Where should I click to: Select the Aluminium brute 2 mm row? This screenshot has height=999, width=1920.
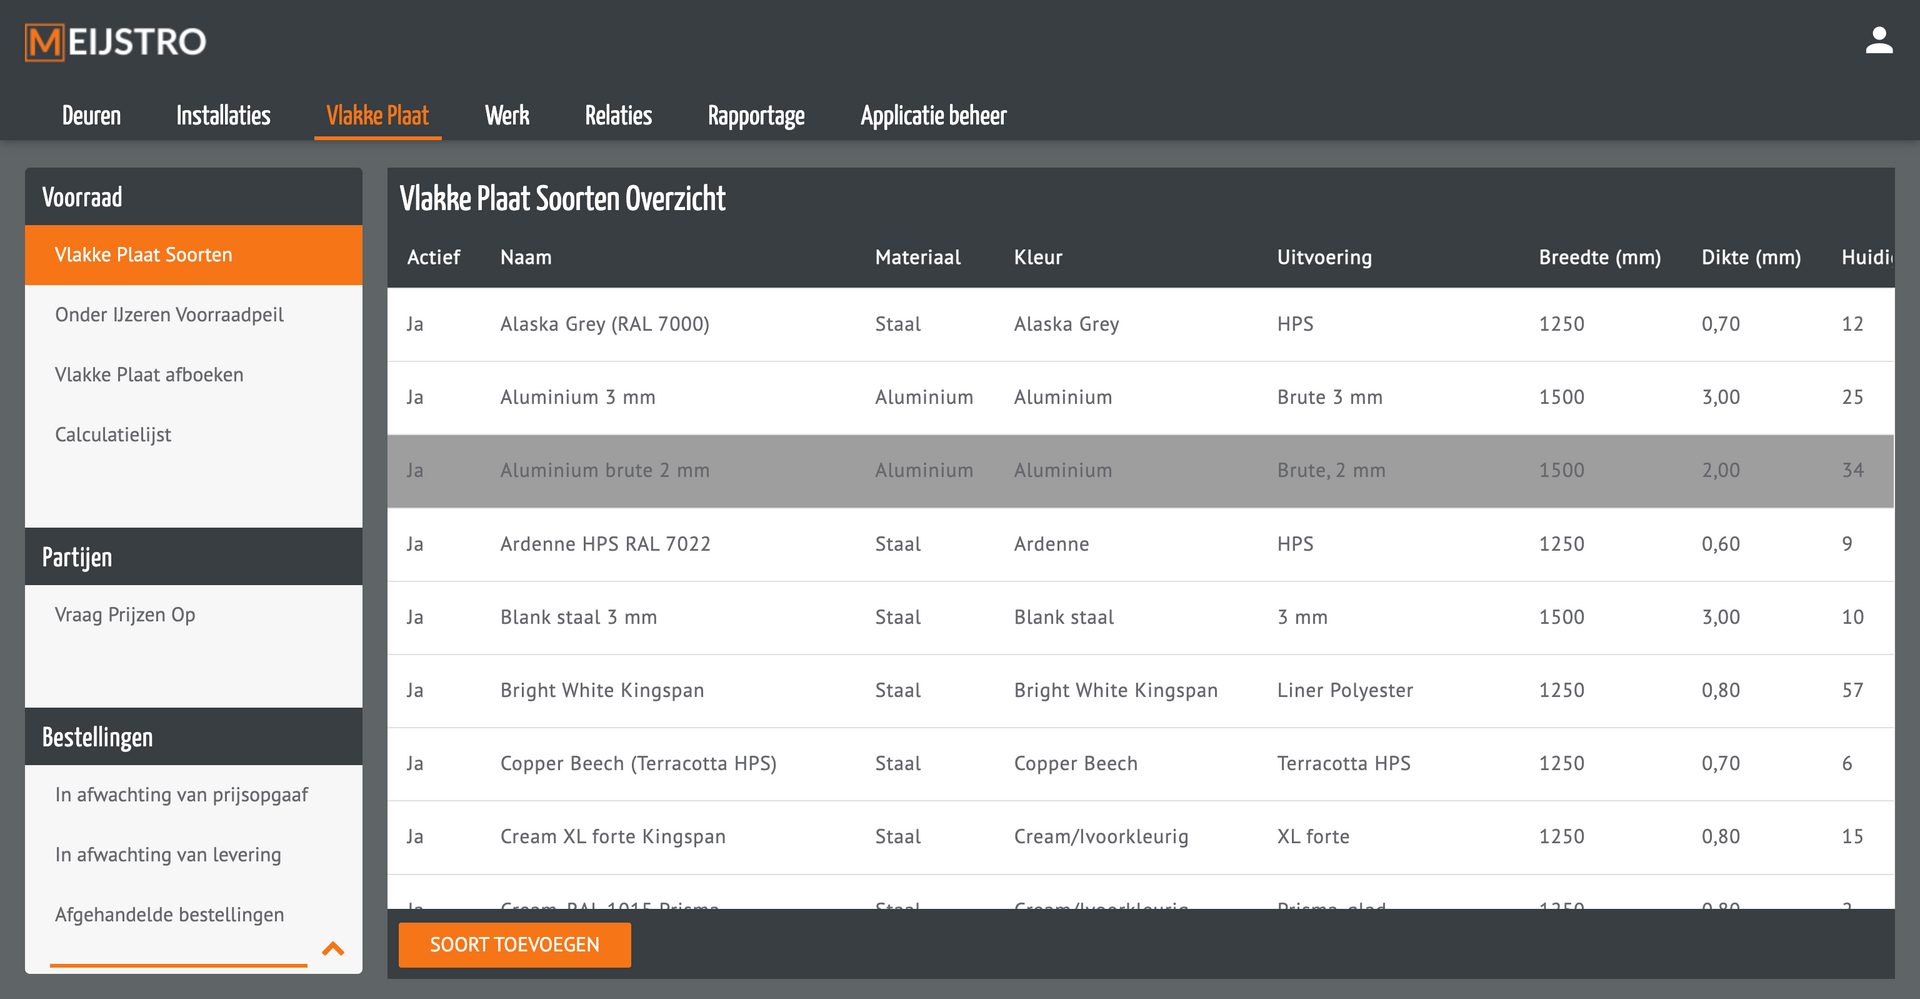(x=1141, y=471)
